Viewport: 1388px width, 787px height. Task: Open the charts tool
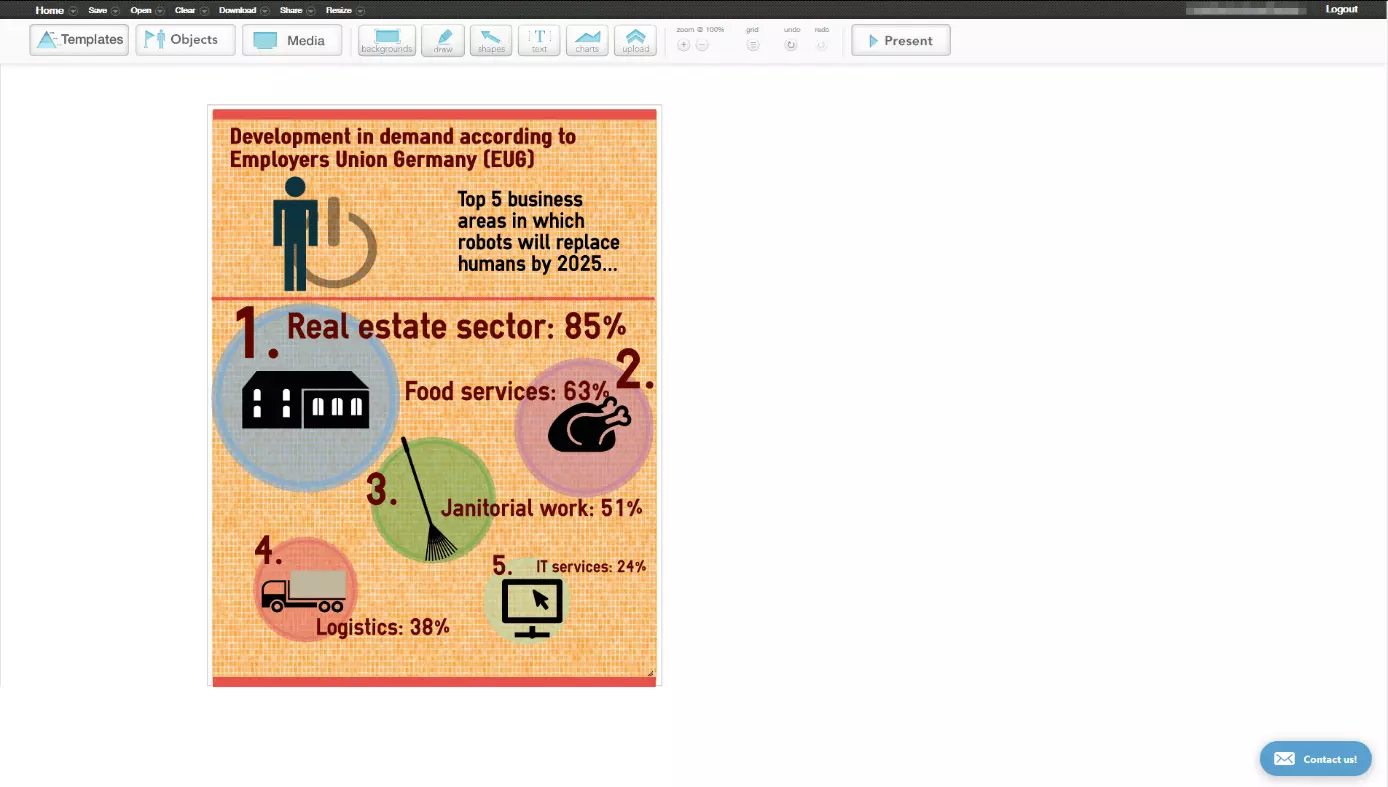coord(587,41)
